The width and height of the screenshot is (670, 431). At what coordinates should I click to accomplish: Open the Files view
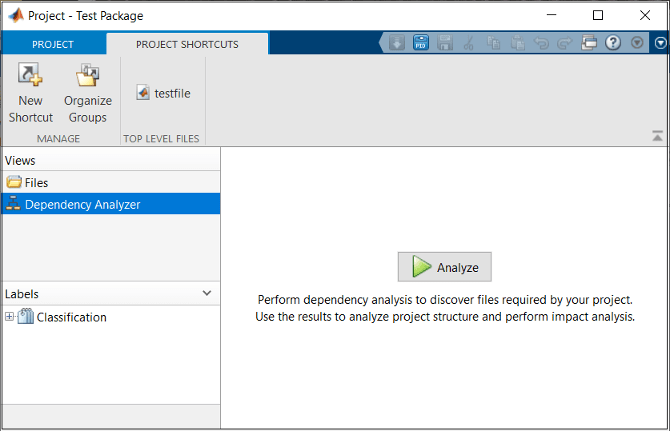(111, 182)
